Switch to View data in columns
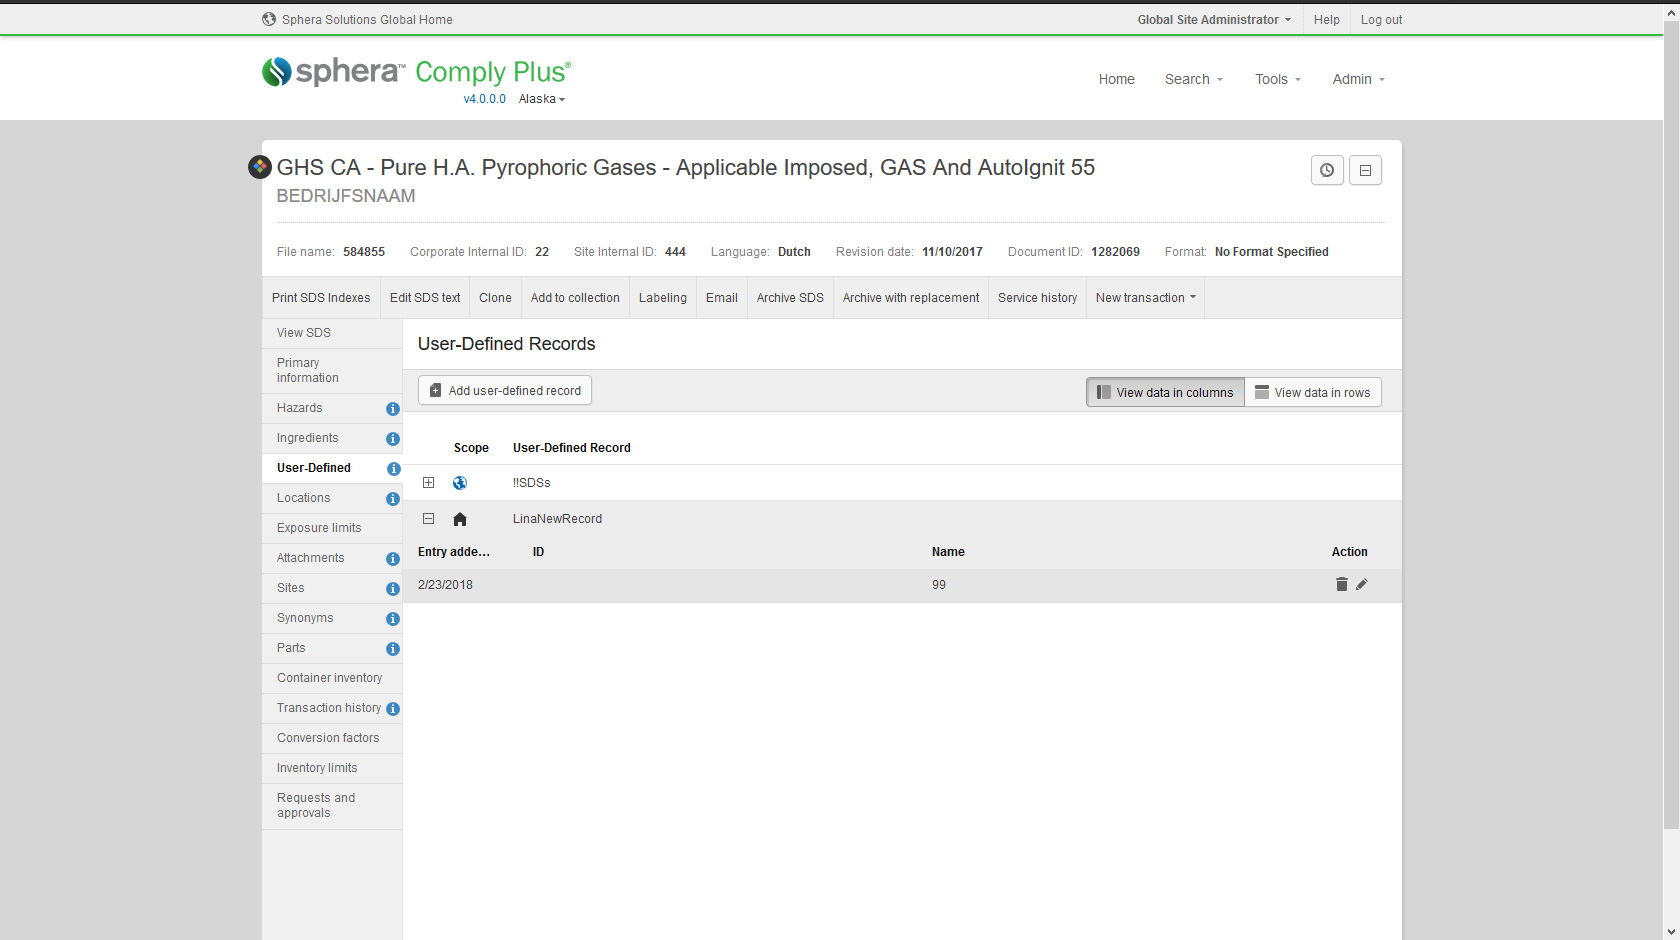 [1165, 392]
